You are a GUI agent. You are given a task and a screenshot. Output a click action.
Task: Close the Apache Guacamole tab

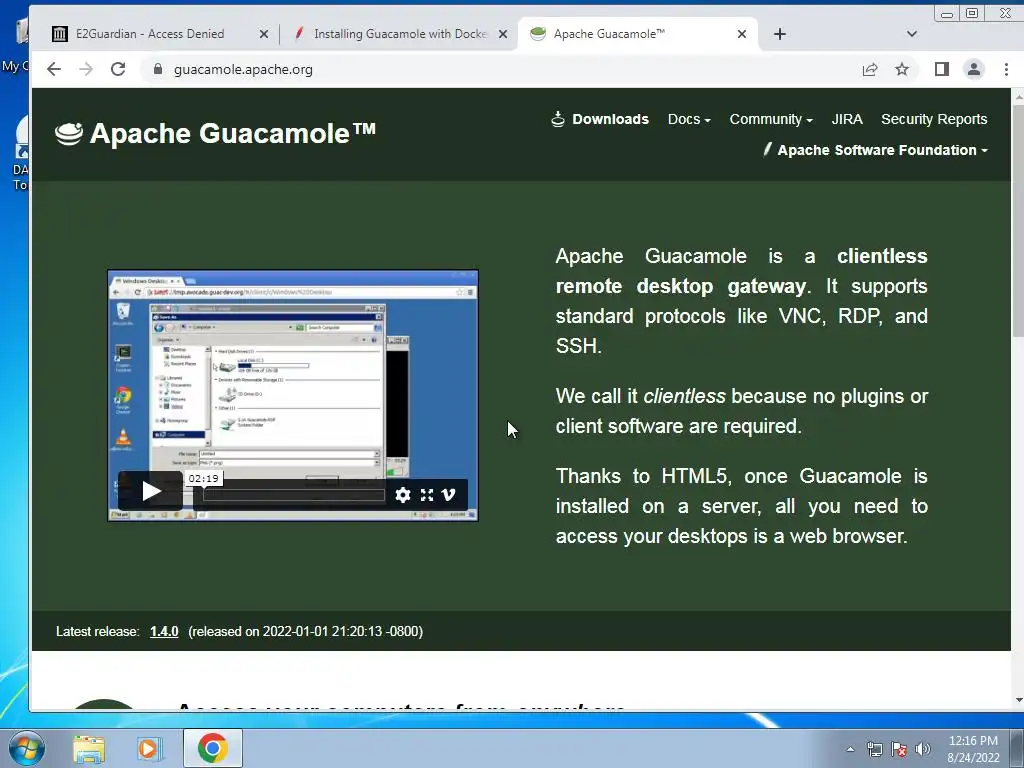click(742, 34)
